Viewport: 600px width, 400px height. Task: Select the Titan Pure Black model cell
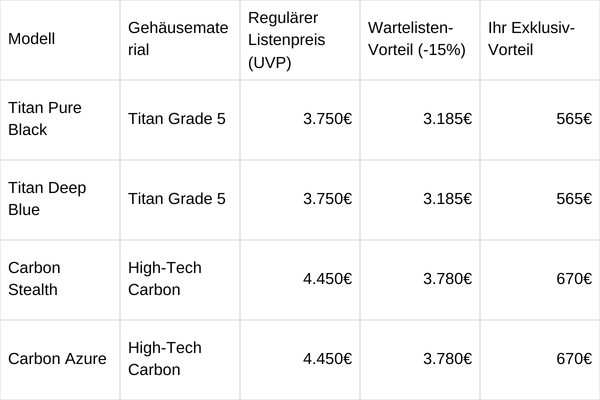point(45,119)
